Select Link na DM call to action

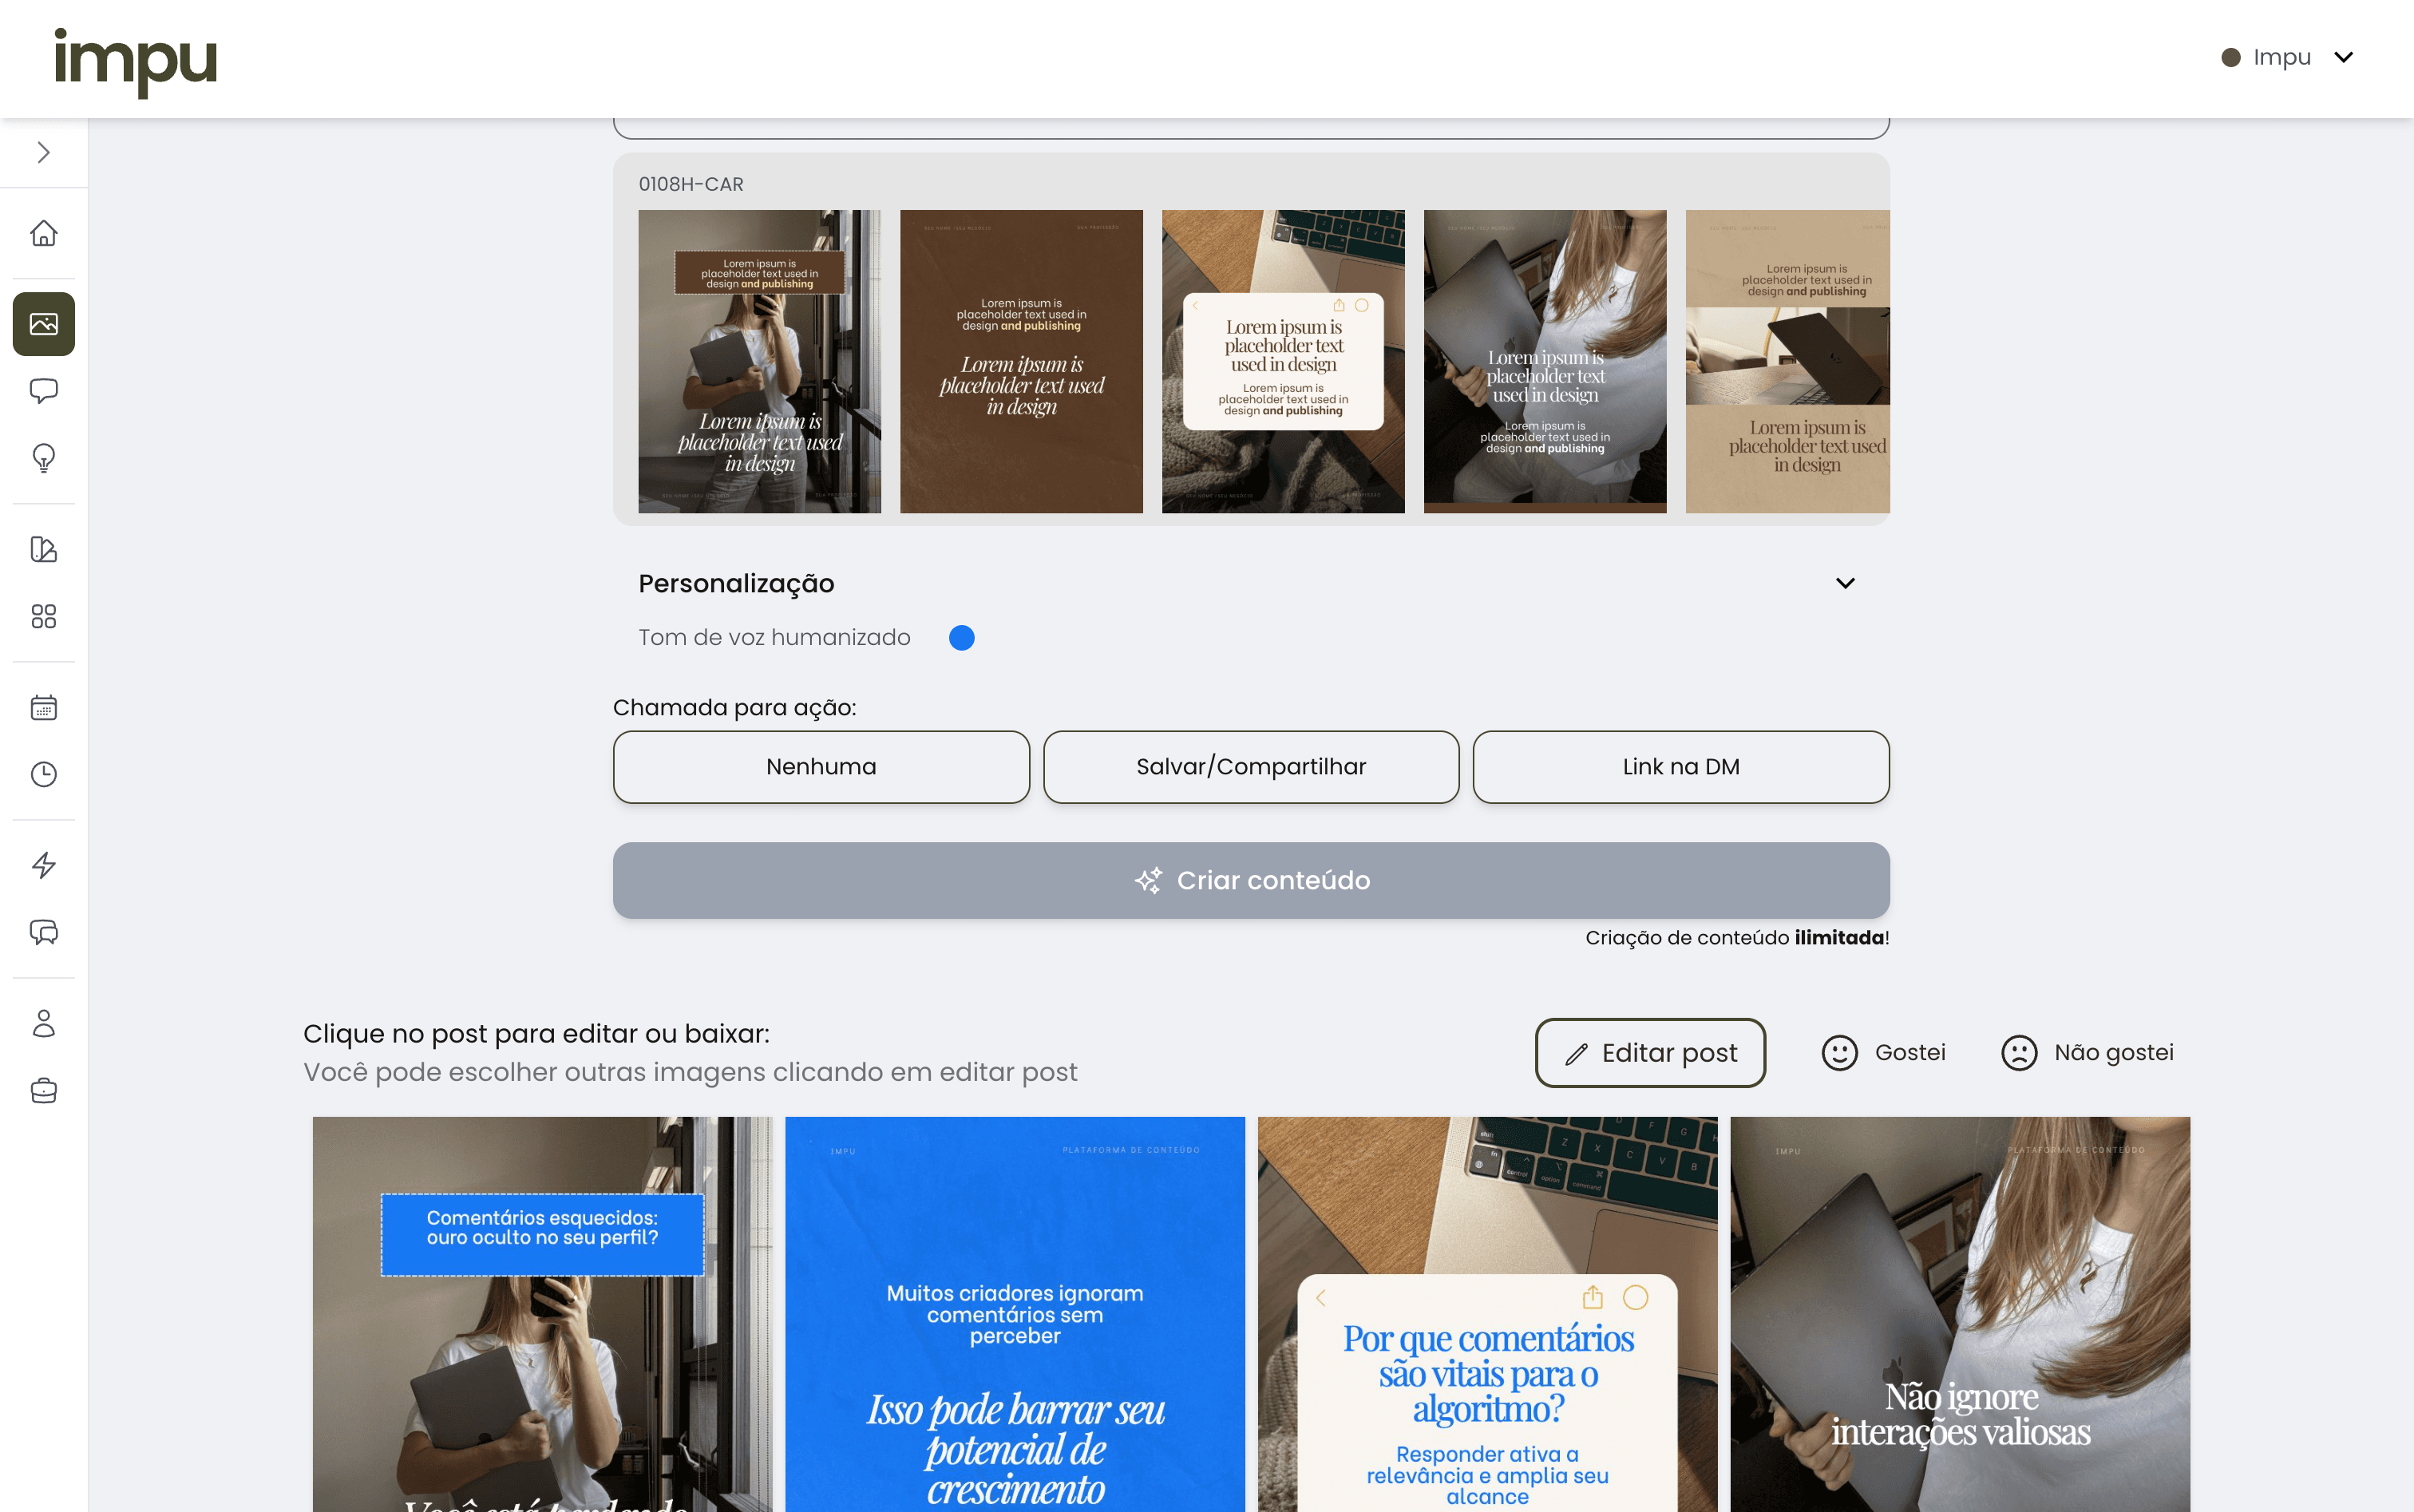(x=1681, y=767)
